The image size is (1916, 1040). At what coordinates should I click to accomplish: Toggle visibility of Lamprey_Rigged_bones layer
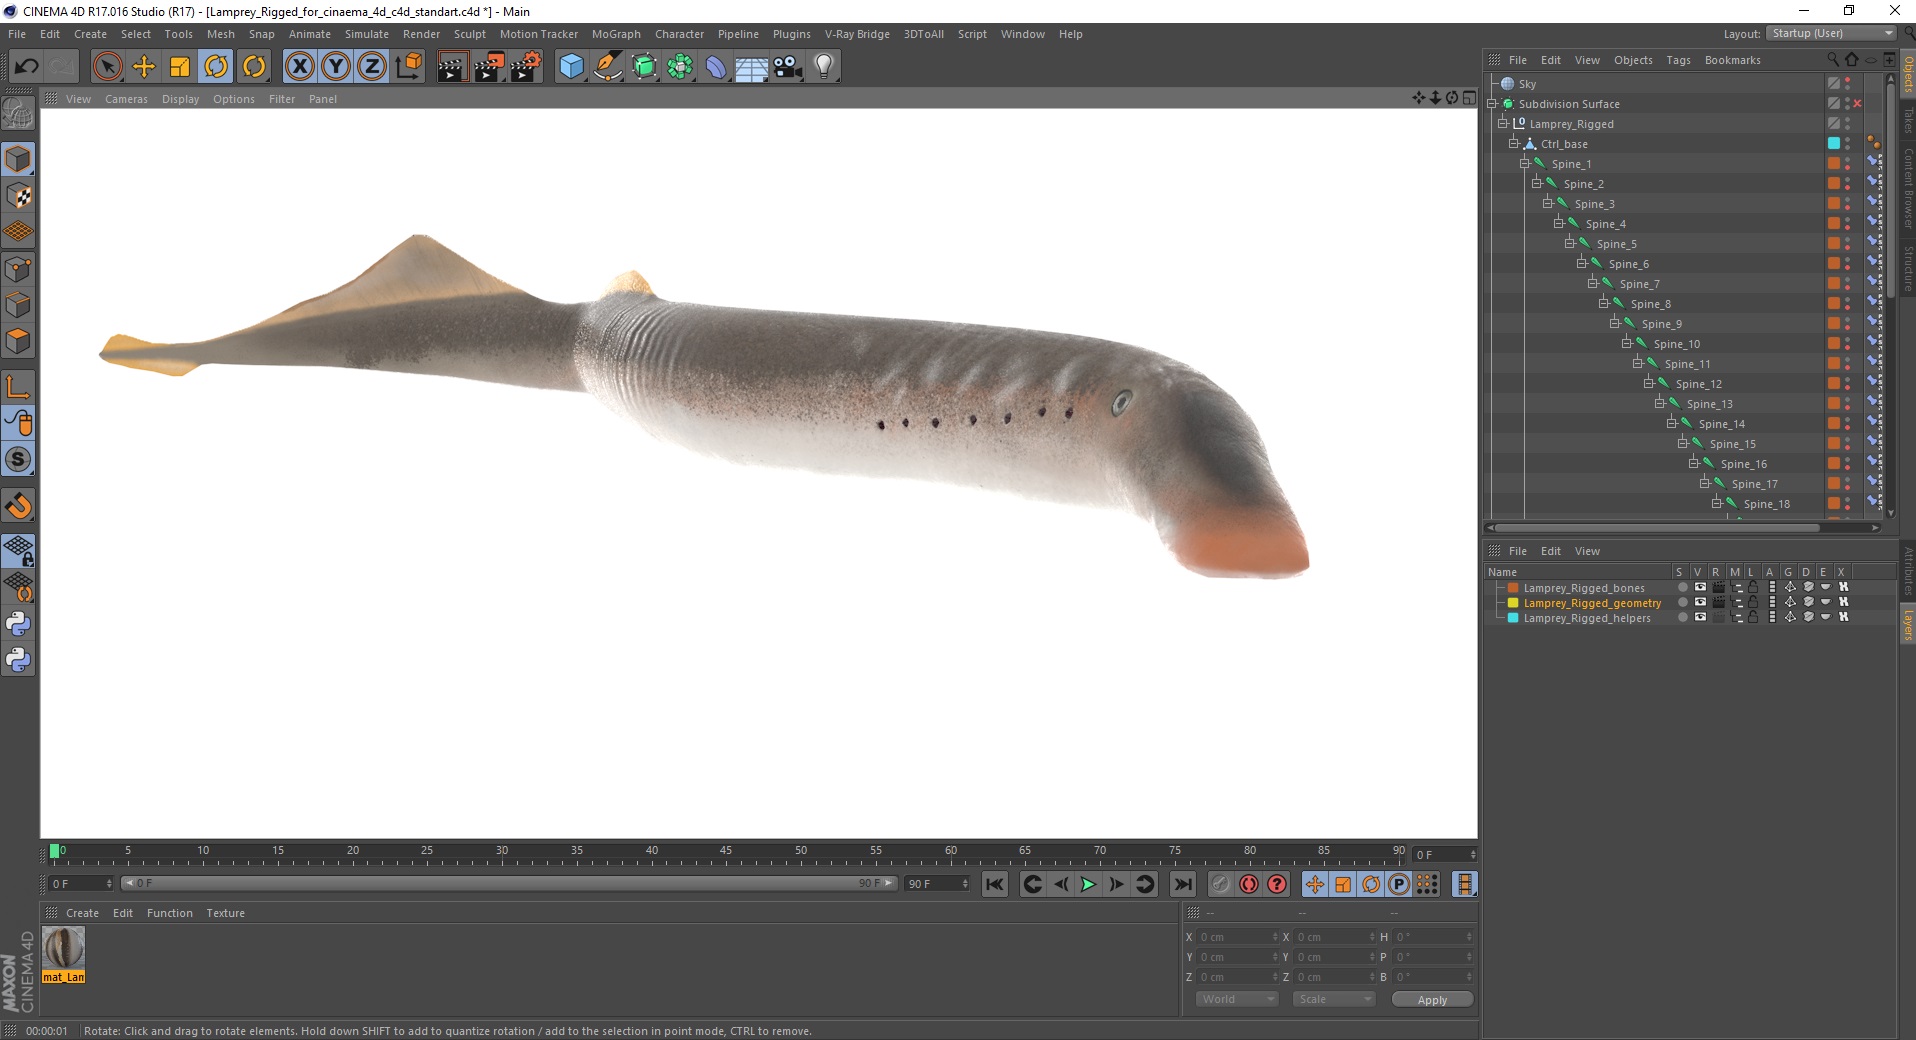[1700, 588]
